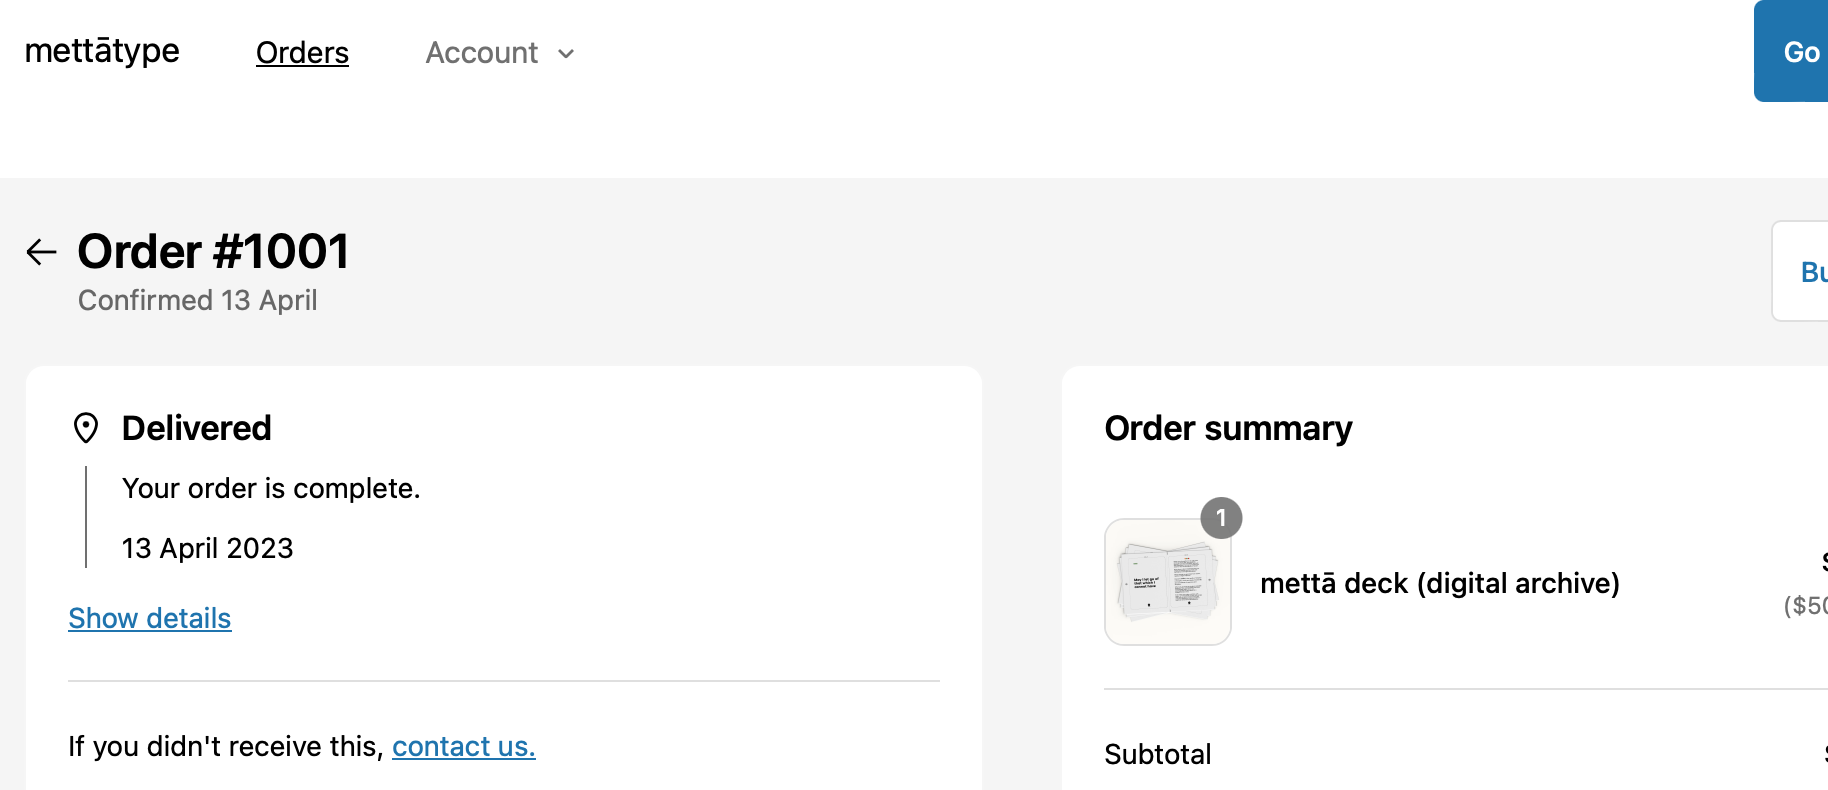Screen dimensions: 1828x790
Task: Click the Subtotal label
Action: click(1157, 755)
